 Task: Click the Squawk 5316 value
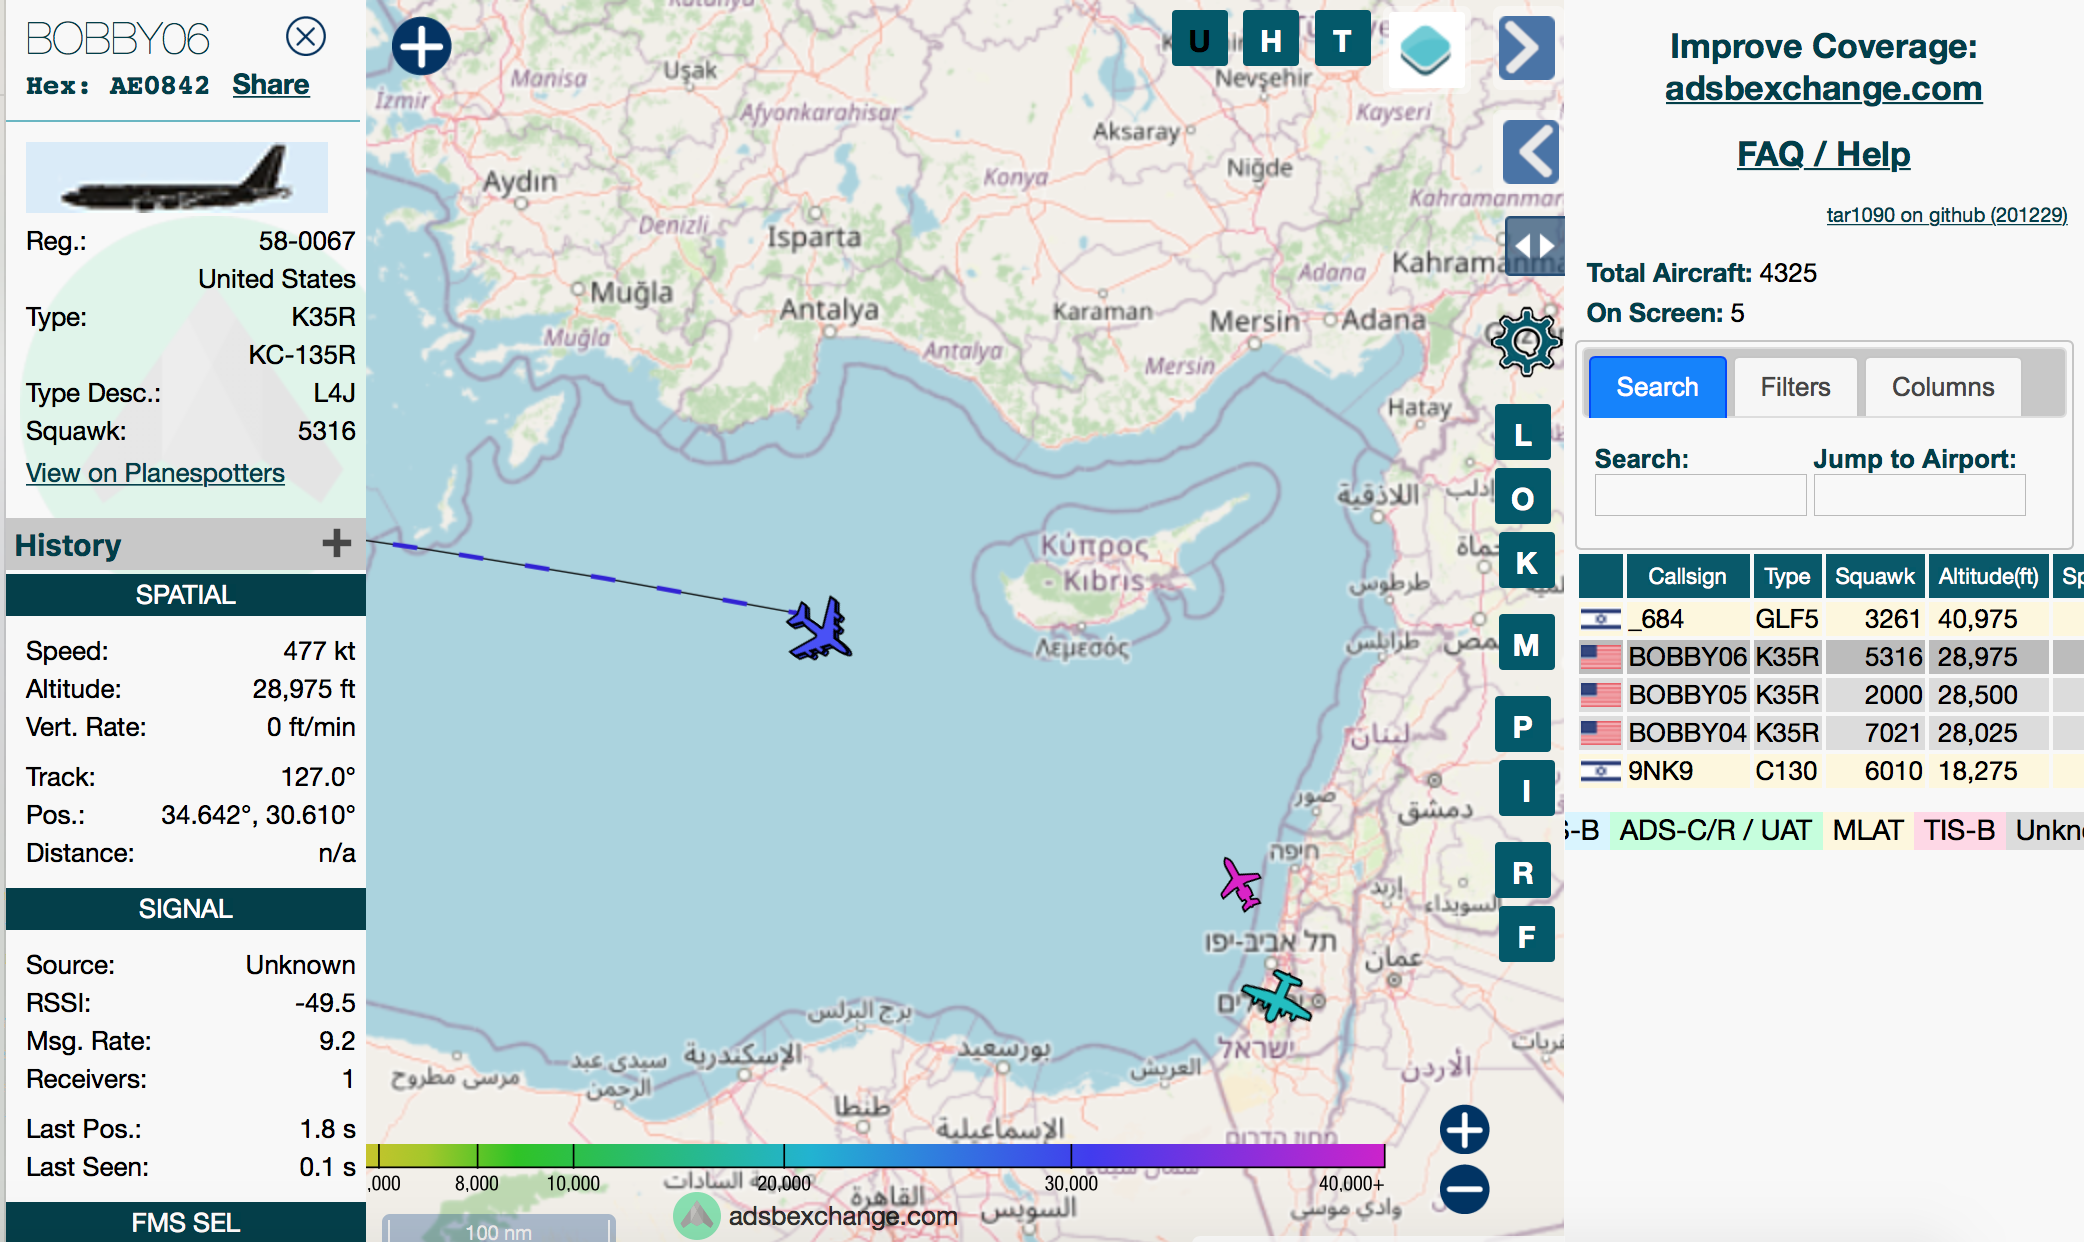pyautogui.click(x=326, y=431)
